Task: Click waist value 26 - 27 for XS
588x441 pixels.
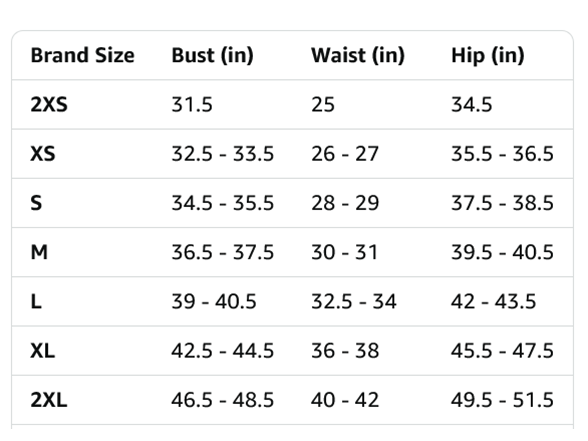Action: tap(345, 154)
